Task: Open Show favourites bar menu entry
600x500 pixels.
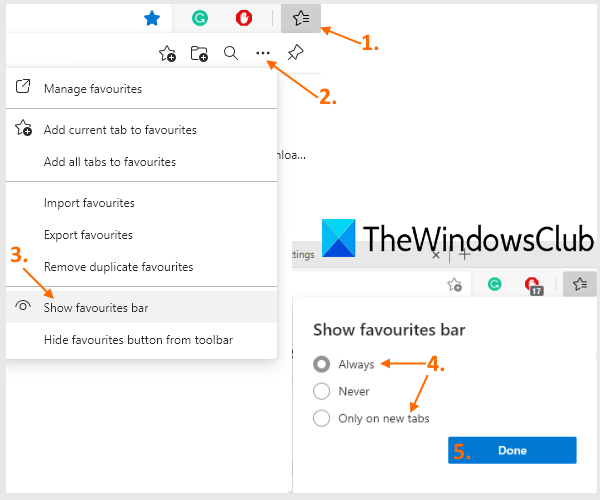Action: pyautogui.click(x=141, y=307)
